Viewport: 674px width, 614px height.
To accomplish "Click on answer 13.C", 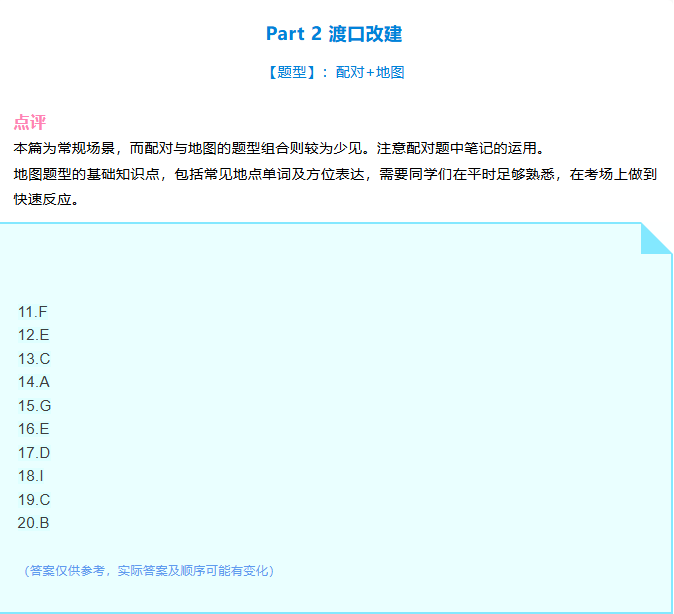I will pos(34,359).
